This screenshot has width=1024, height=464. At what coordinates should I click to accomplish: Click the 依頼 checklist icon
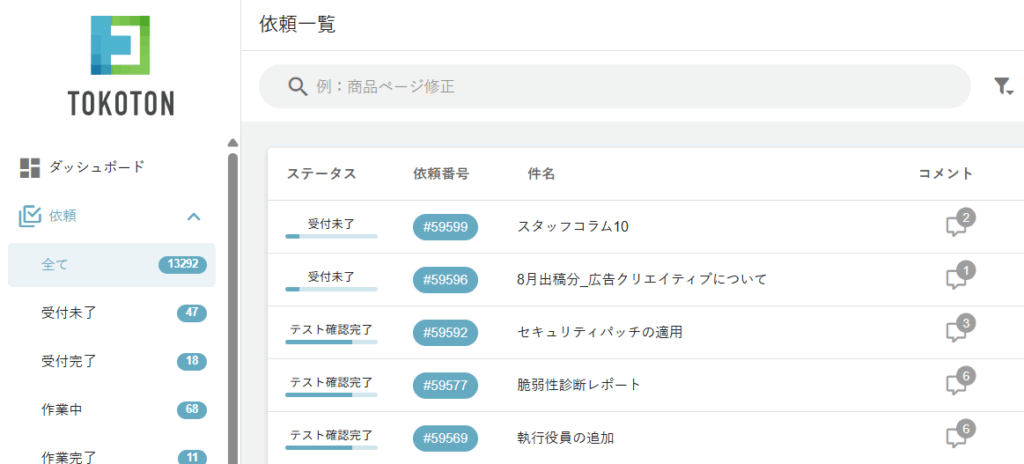click(30, 216)
